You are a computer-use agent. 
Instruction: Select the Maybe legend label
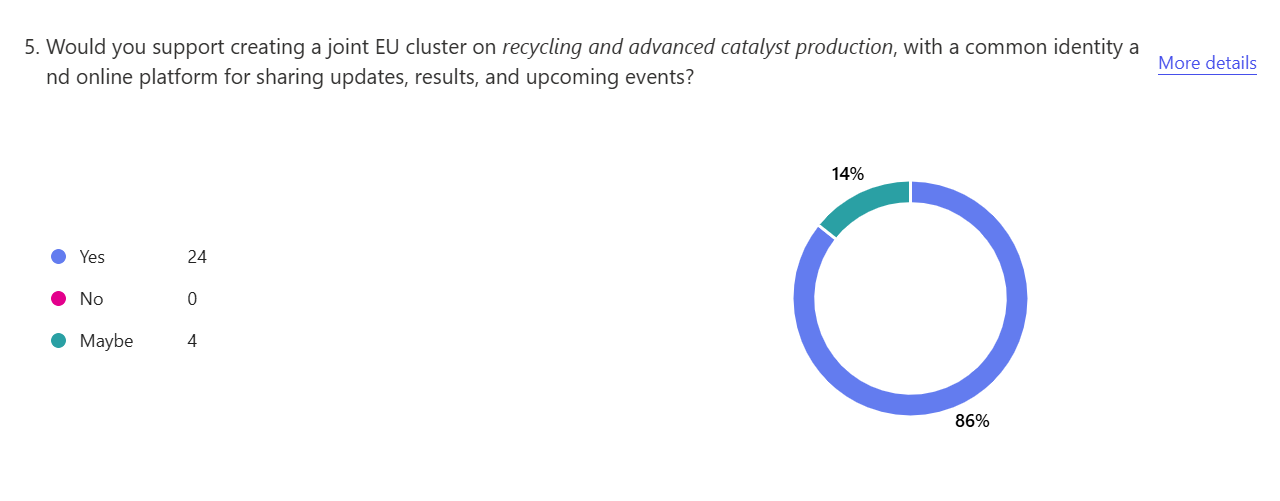point(106,341)
